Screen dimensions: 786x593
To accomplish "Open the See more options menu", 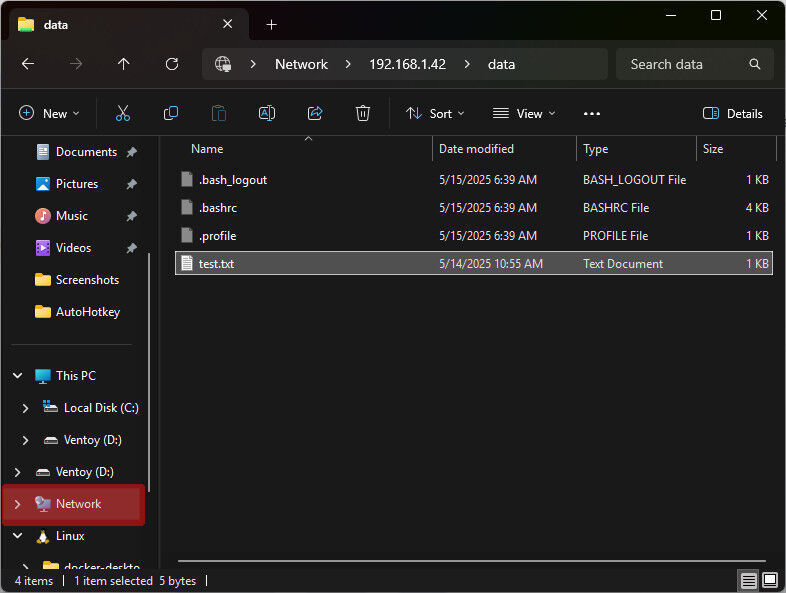I will (x=592, y=114).
